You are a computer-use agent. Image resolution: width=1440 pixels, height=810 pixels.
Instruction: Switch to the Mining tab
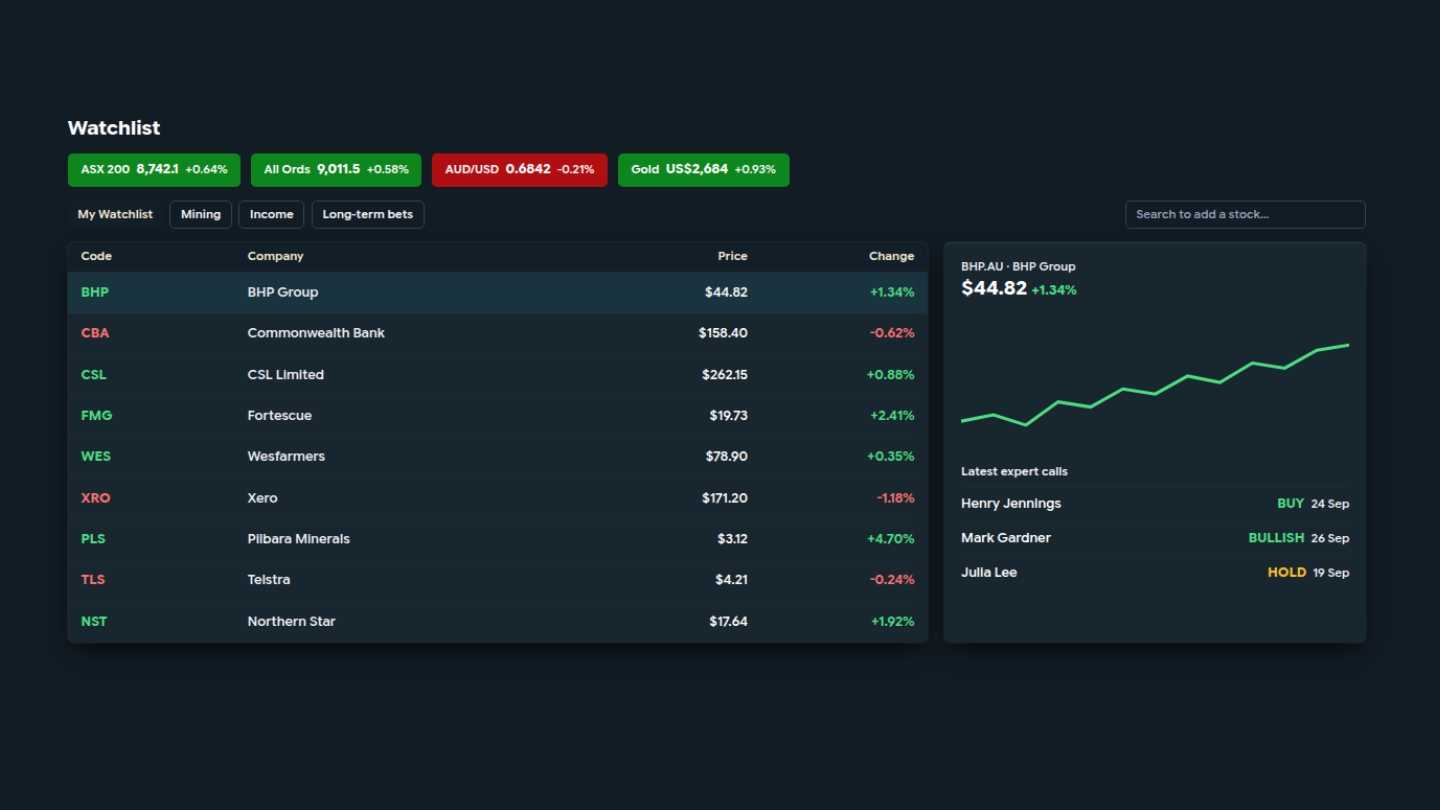coord(201,215)
